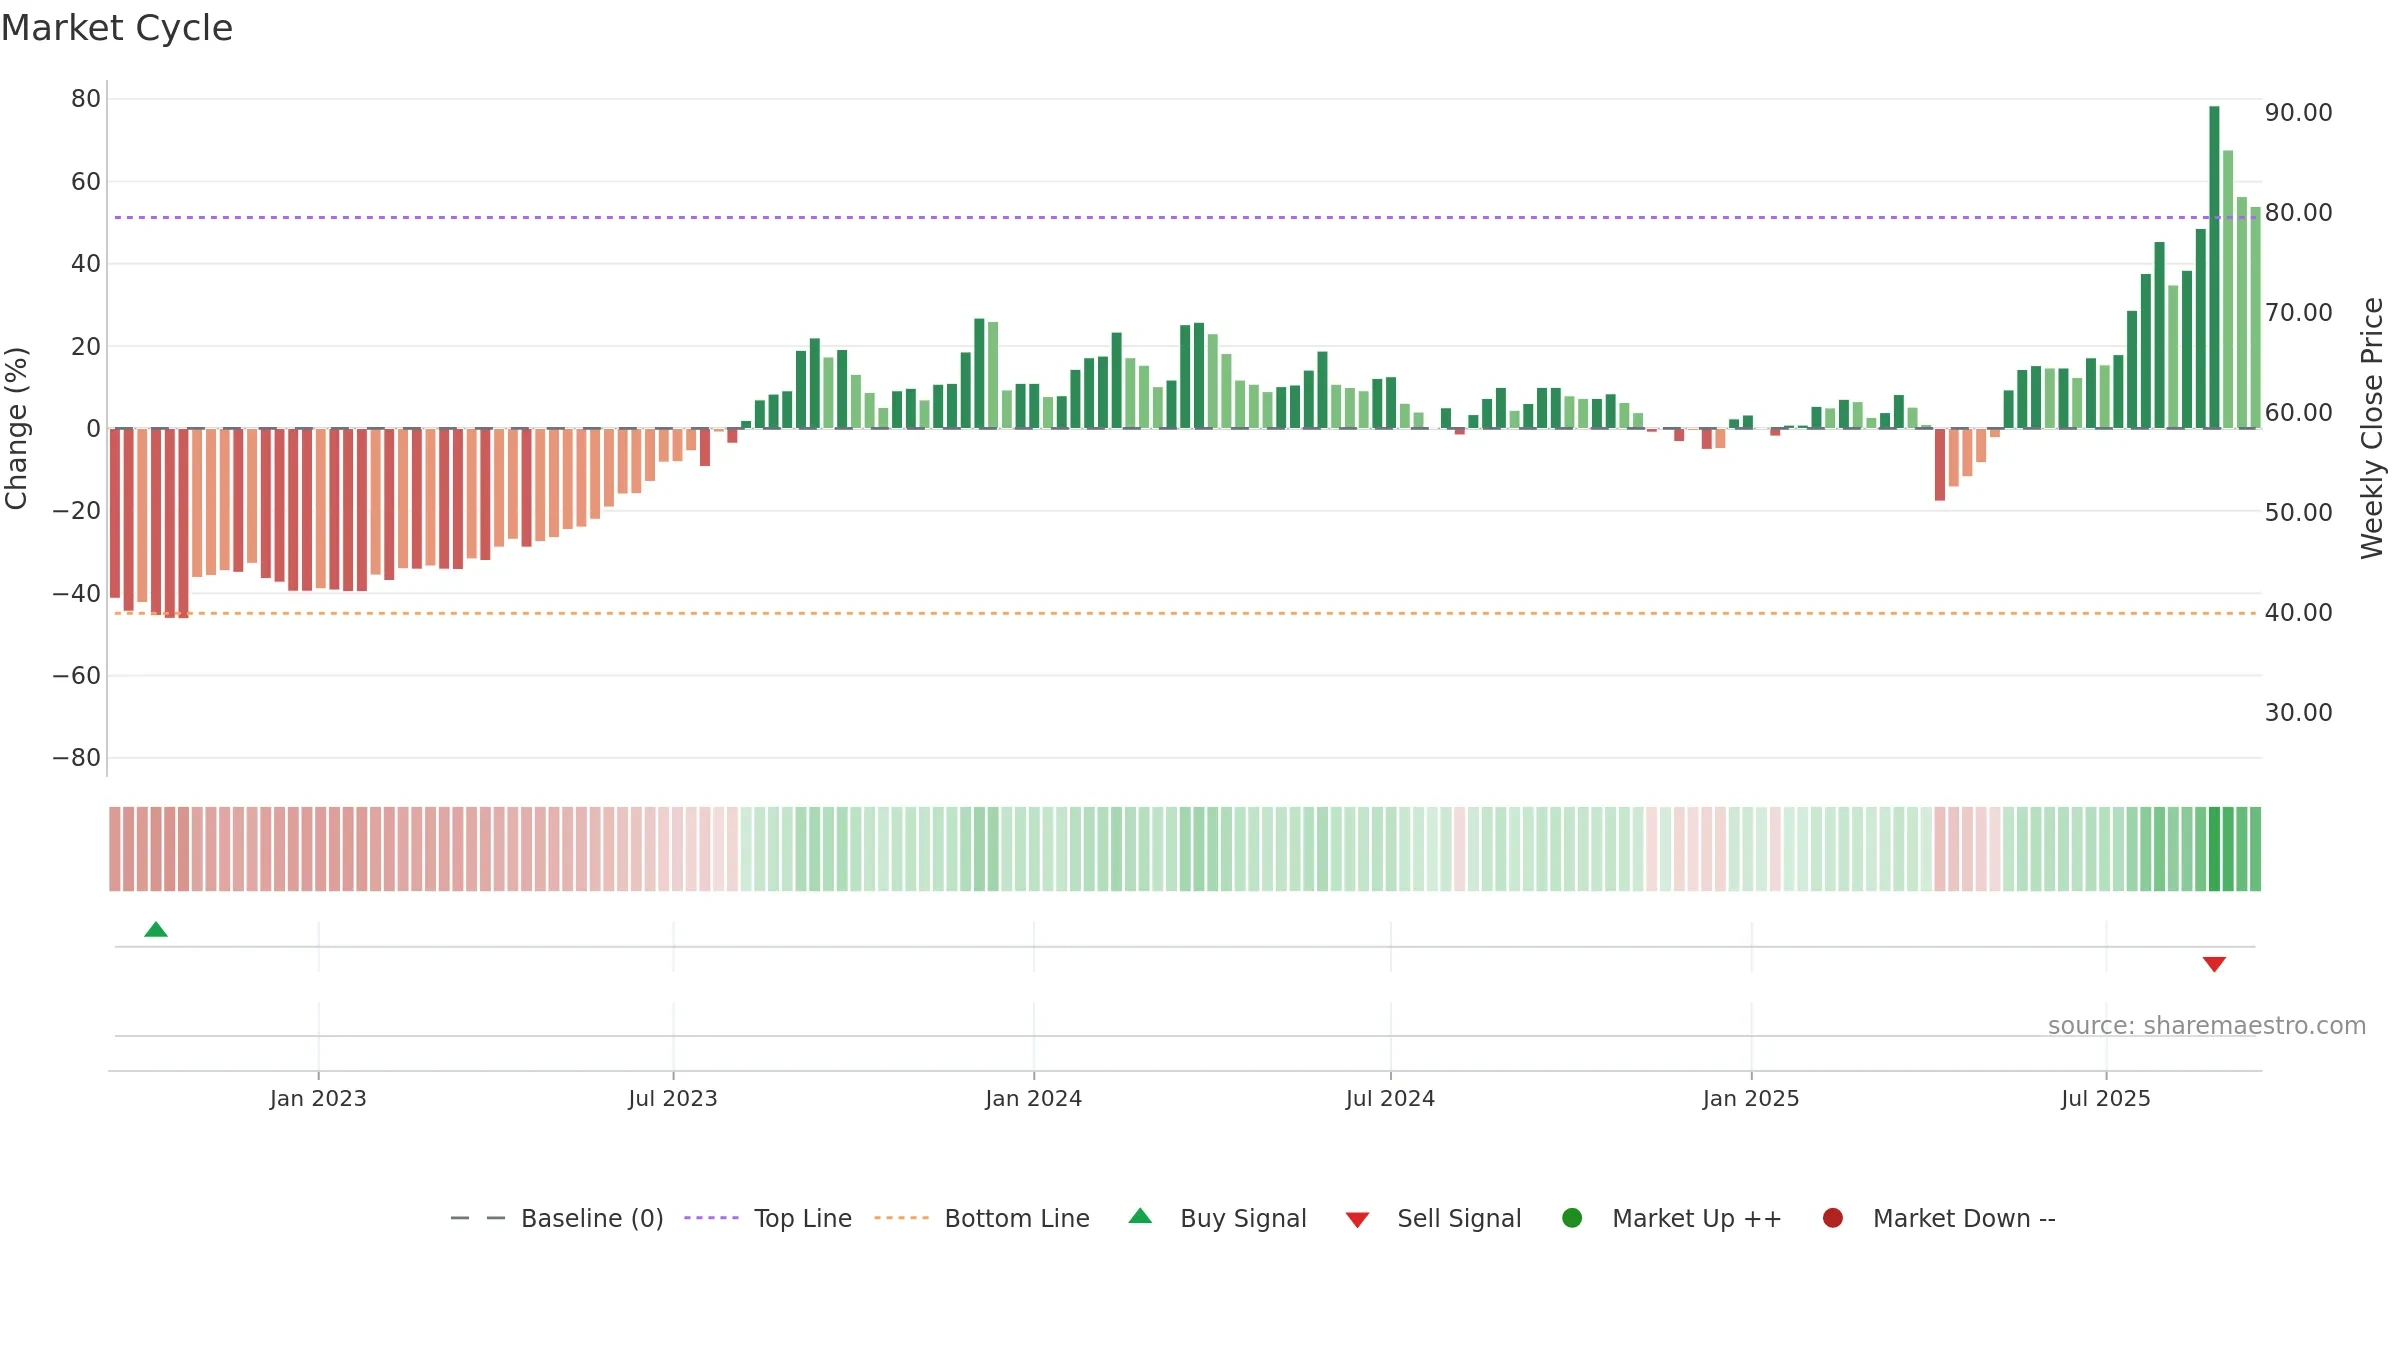Click the 50.00 price tick label
The image size is (2400, 1350).
(2298, 513)
